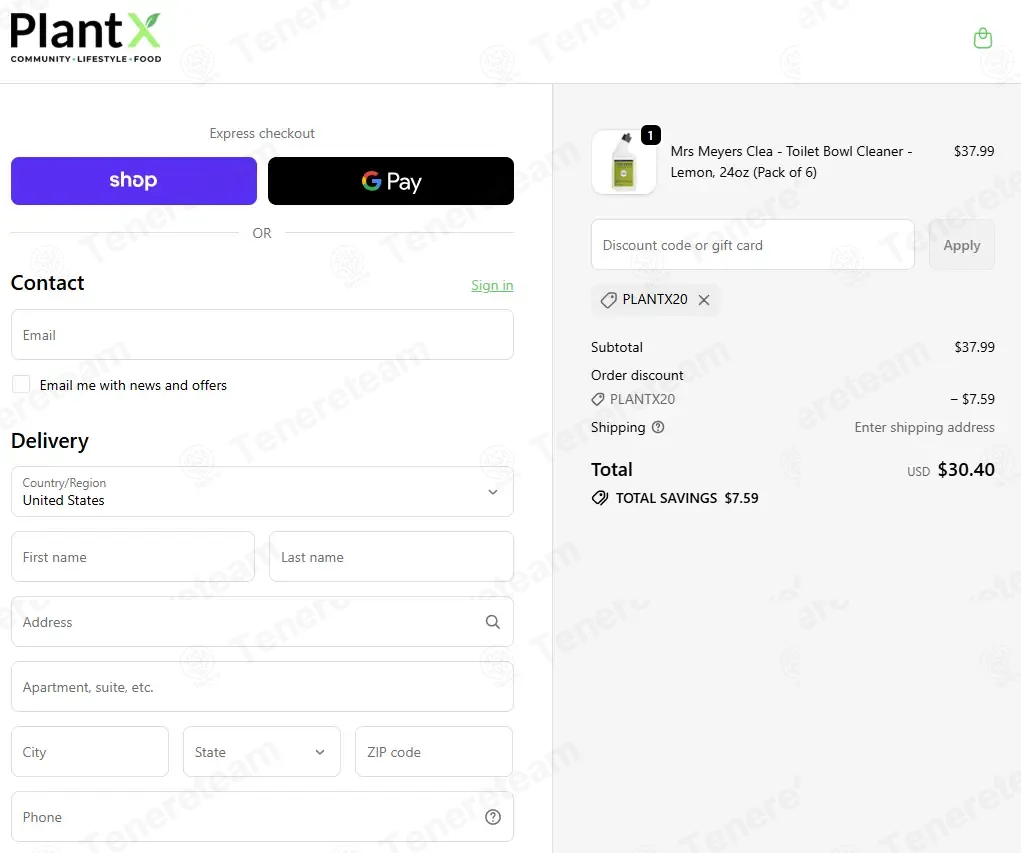Expand the State dropdown
The width and height of the screenshot is (1021, 853).
(x=262, y=751)
